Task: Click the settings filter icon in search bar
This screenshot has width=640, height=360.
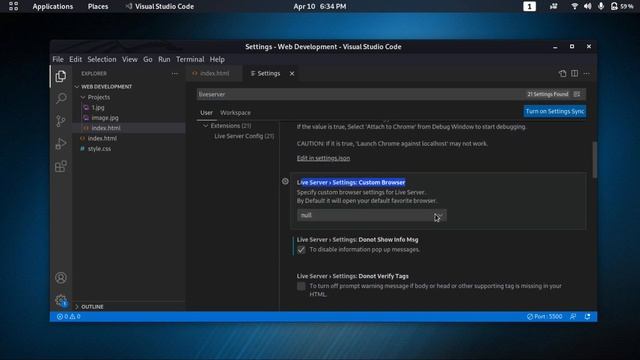Action: (577, 94)
